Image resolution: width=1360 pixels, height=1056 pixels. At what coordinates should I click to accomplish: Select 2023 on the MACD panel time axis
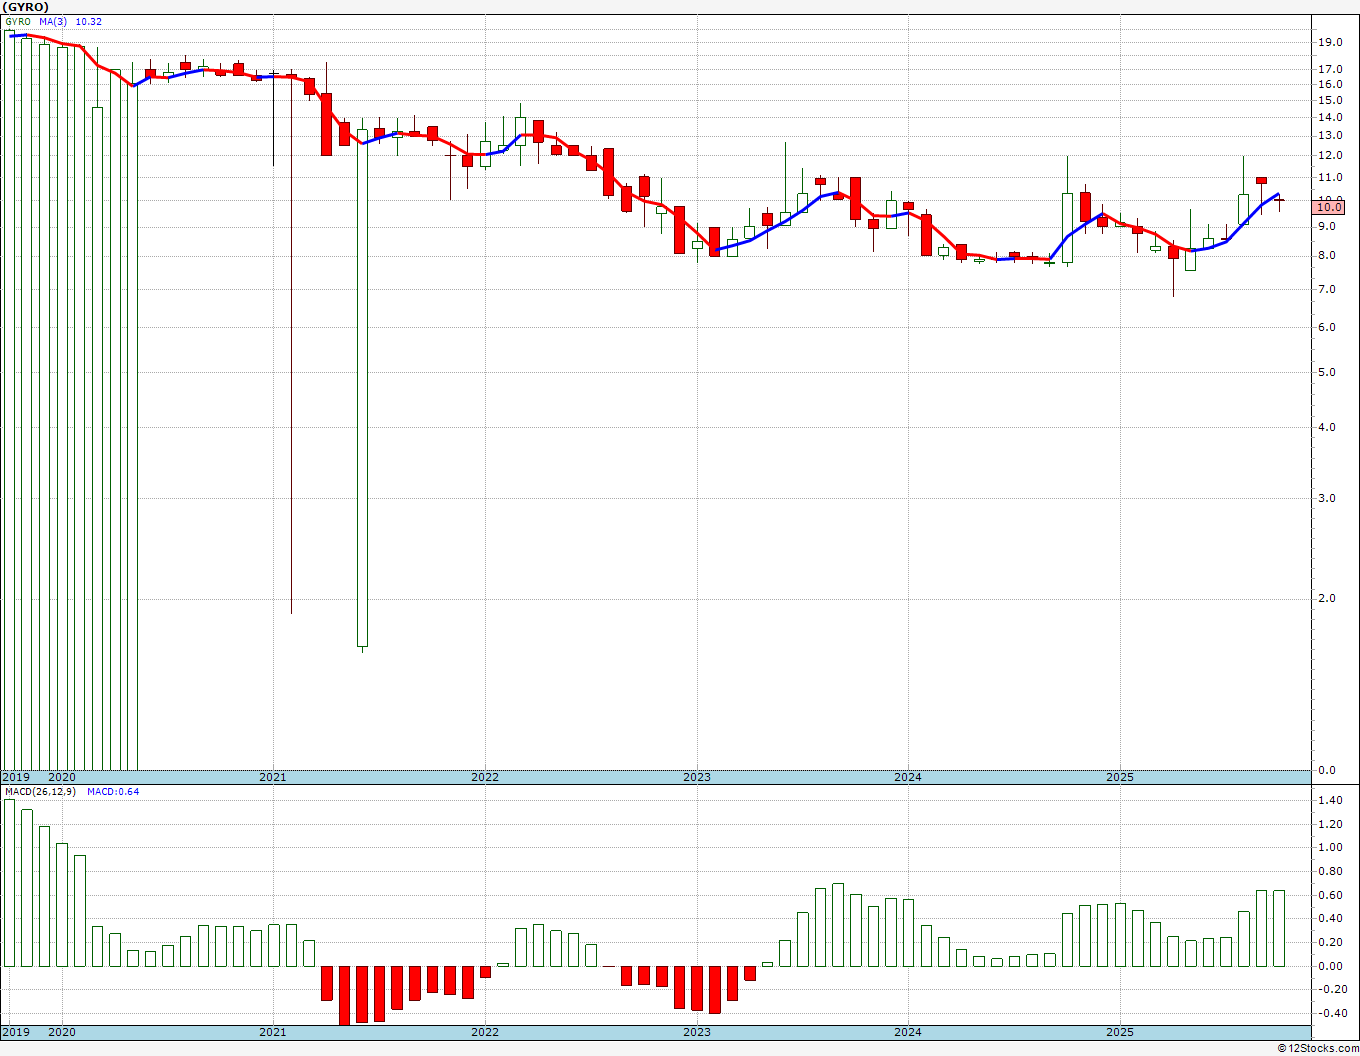[x=696, y=1032]
